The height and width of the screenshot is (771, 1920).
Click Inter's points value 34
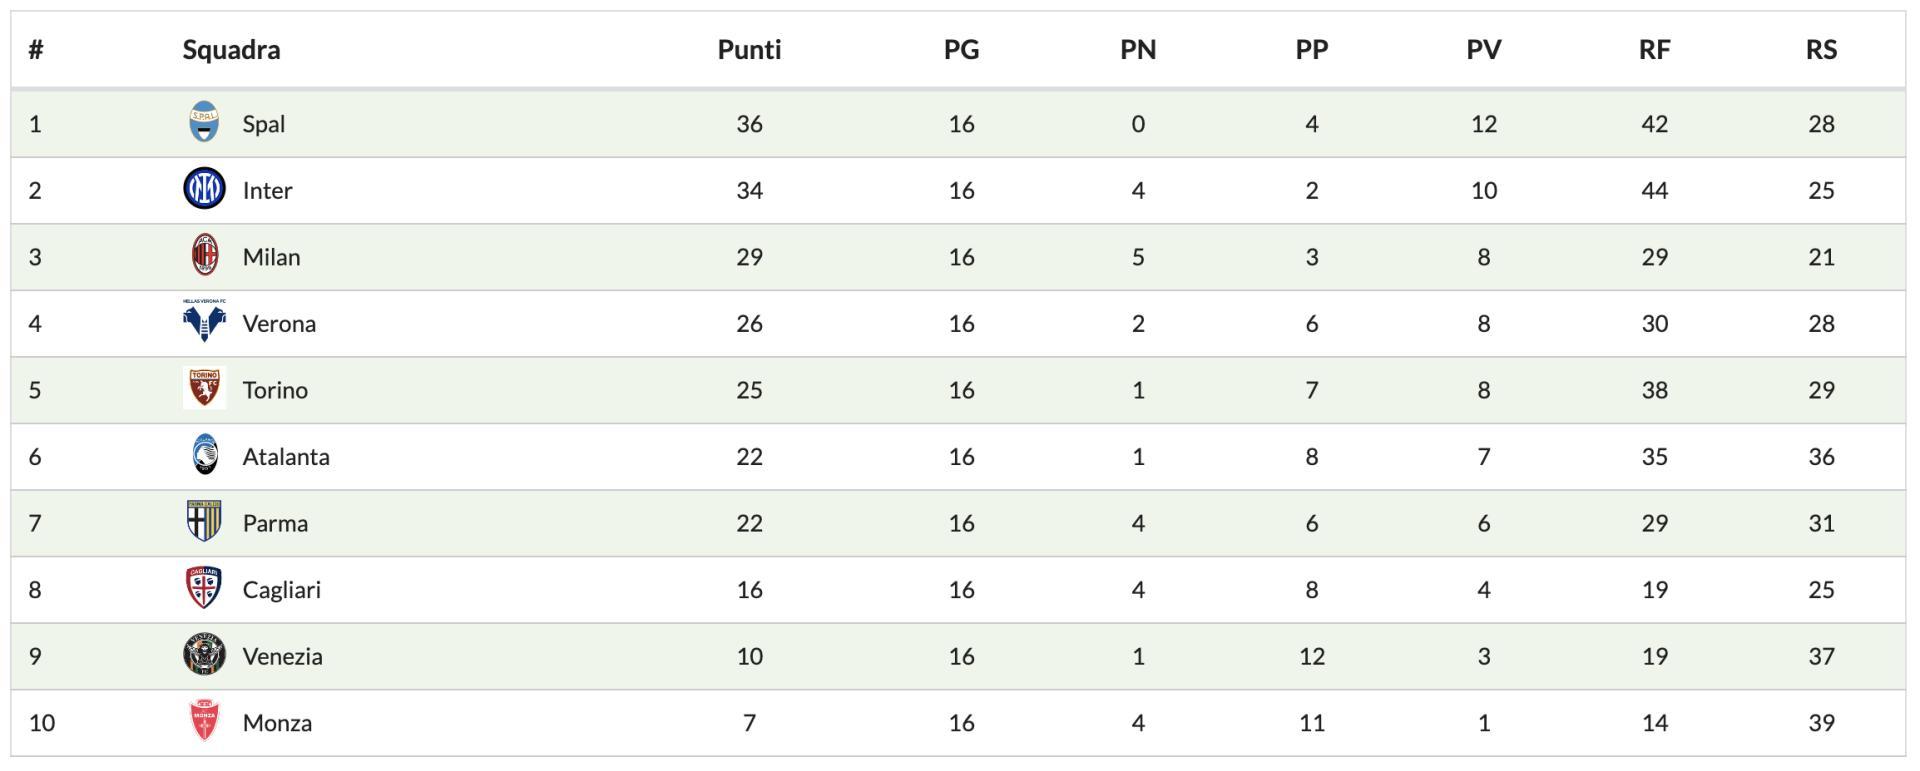749,190
